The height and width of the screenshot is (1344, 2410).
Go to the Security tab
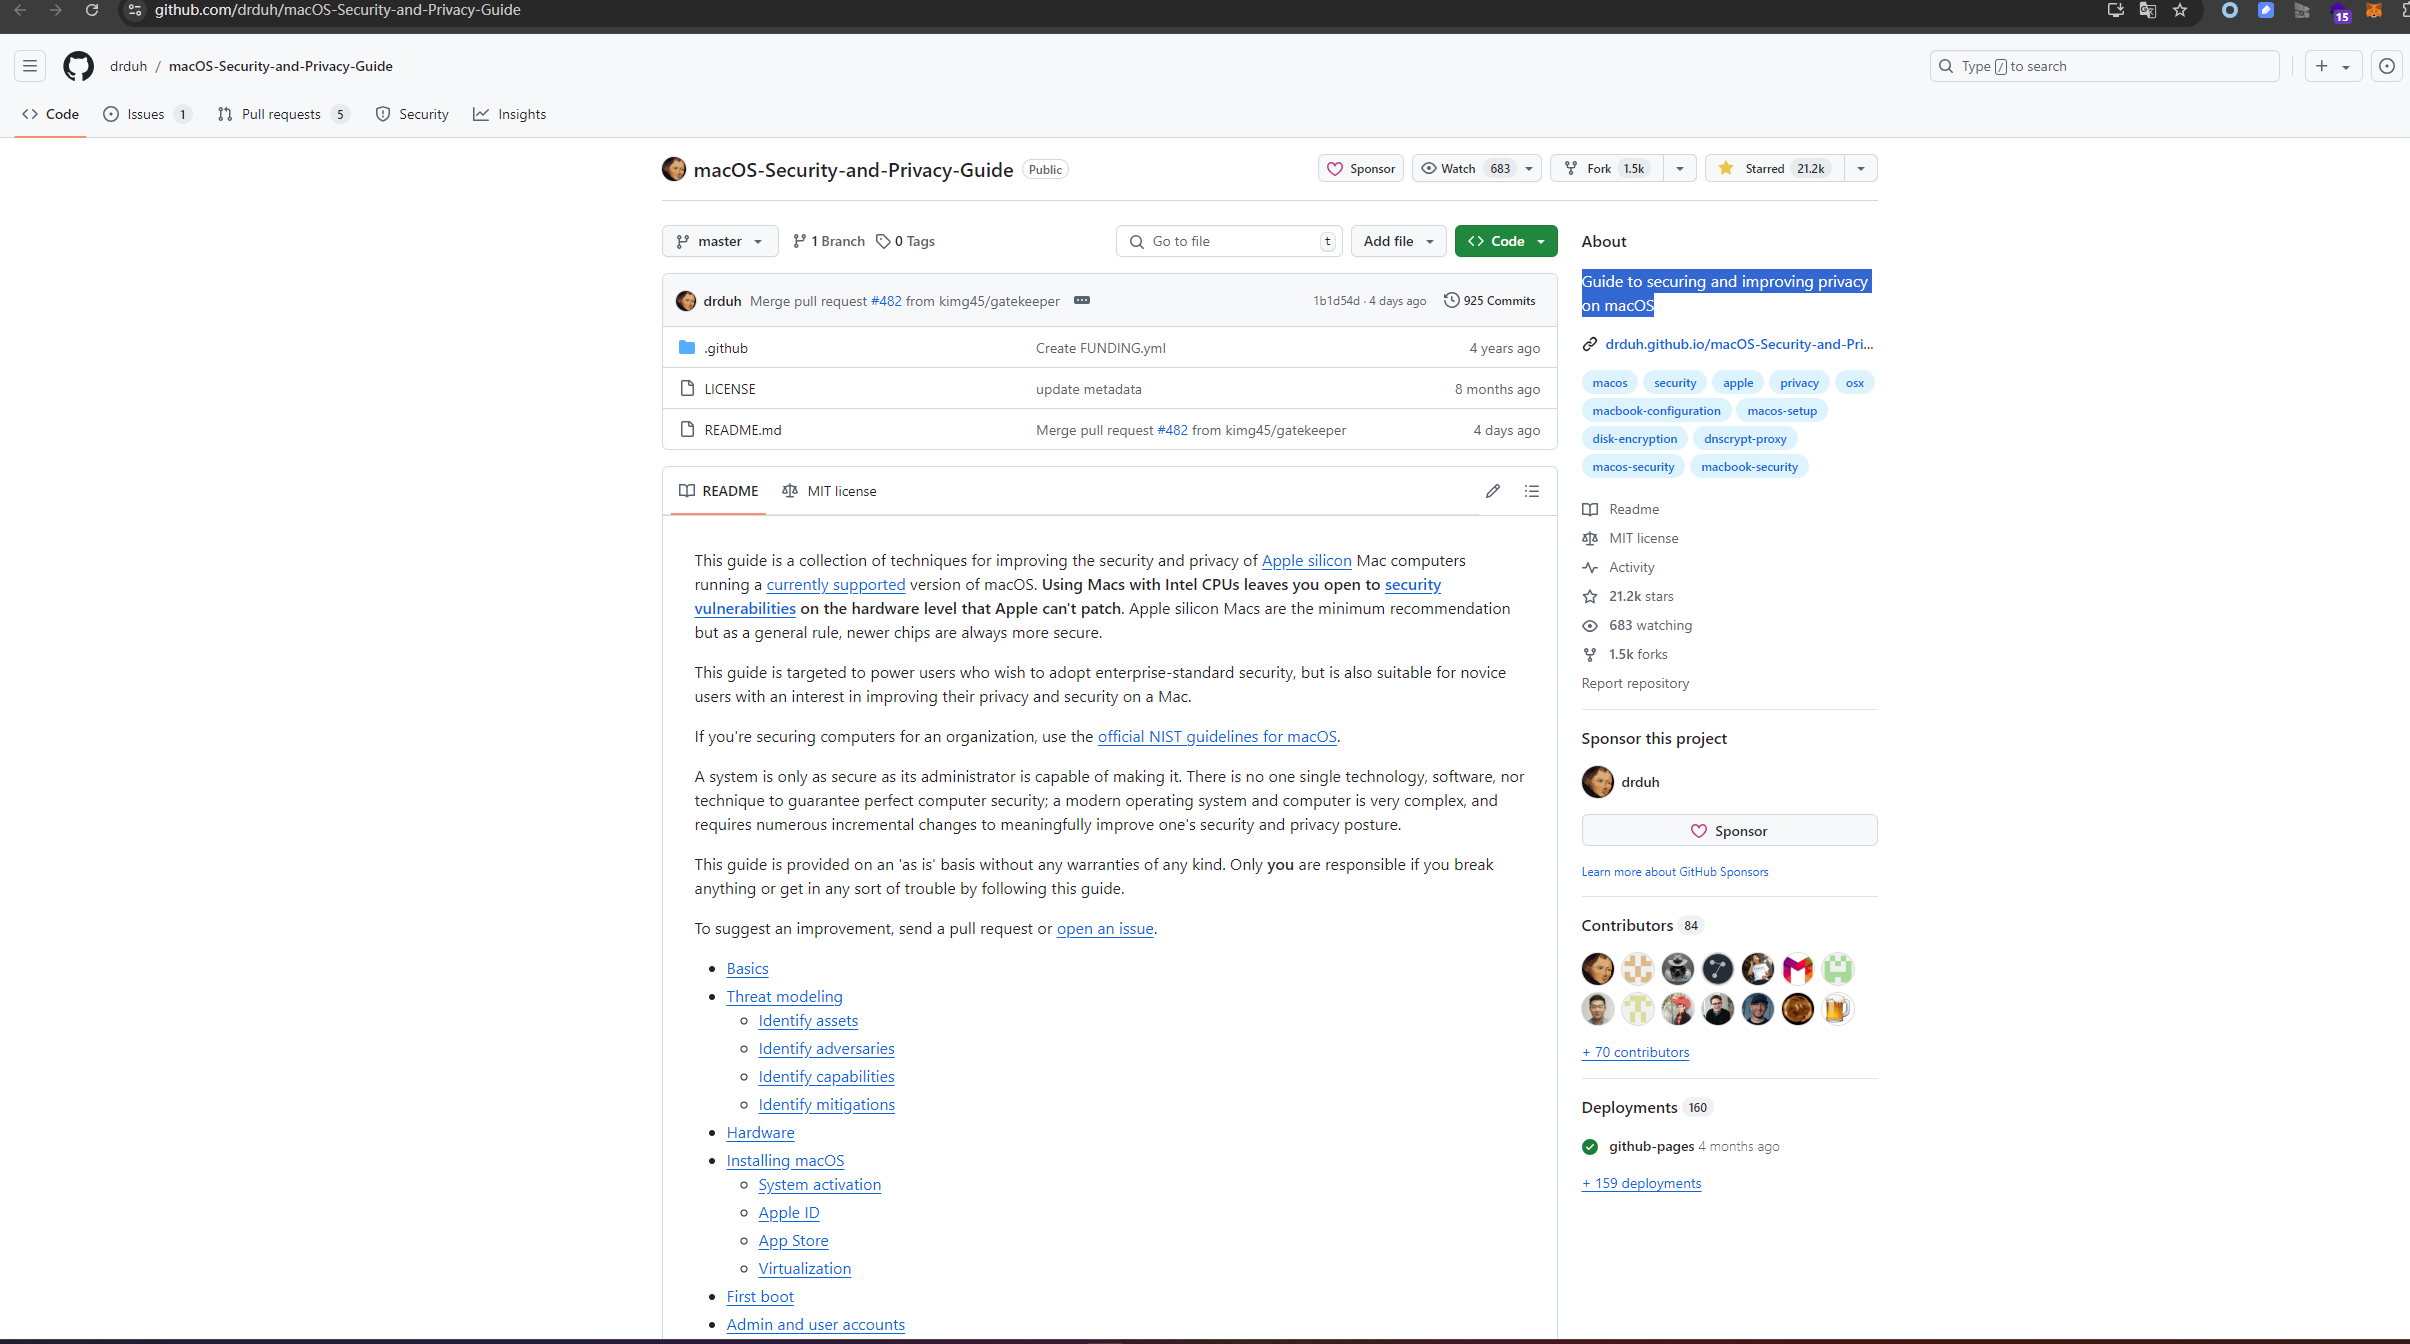tap(412, 114)
